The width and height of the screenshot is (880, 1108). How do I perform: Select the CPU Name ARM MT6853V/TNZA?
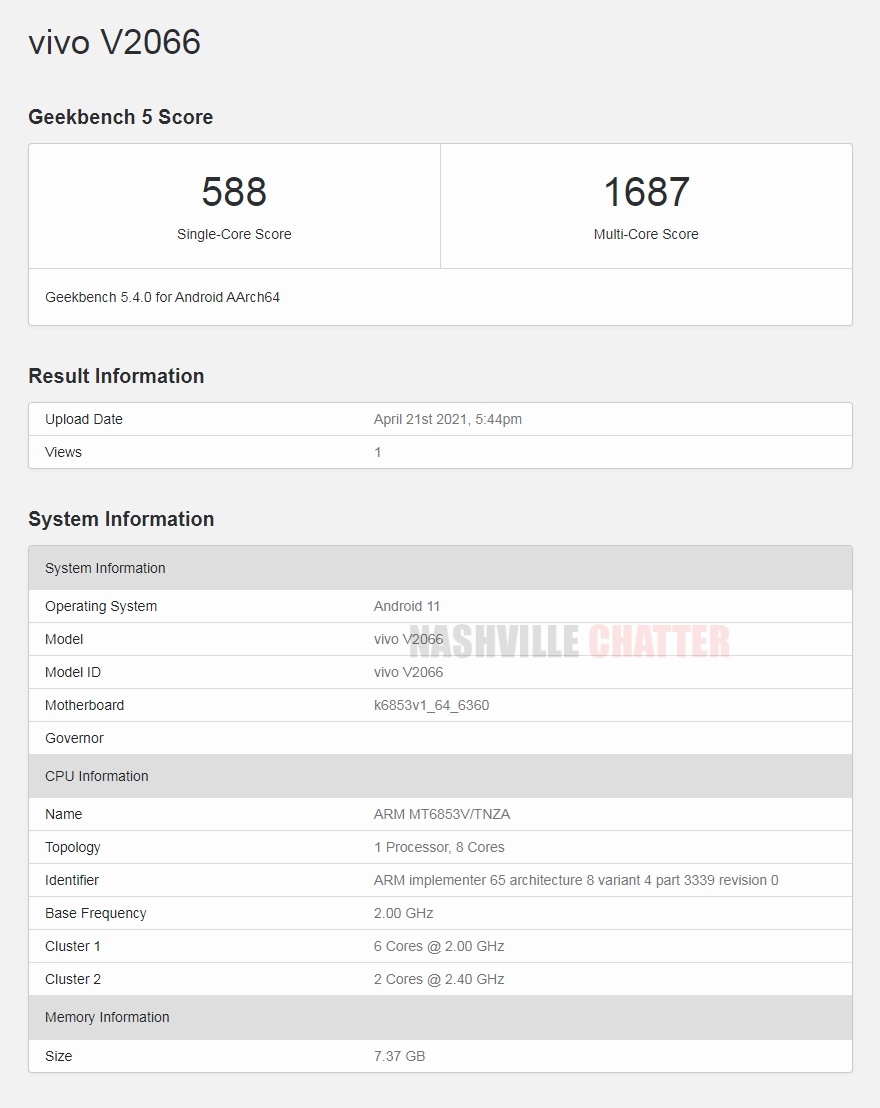coord(441,814)
